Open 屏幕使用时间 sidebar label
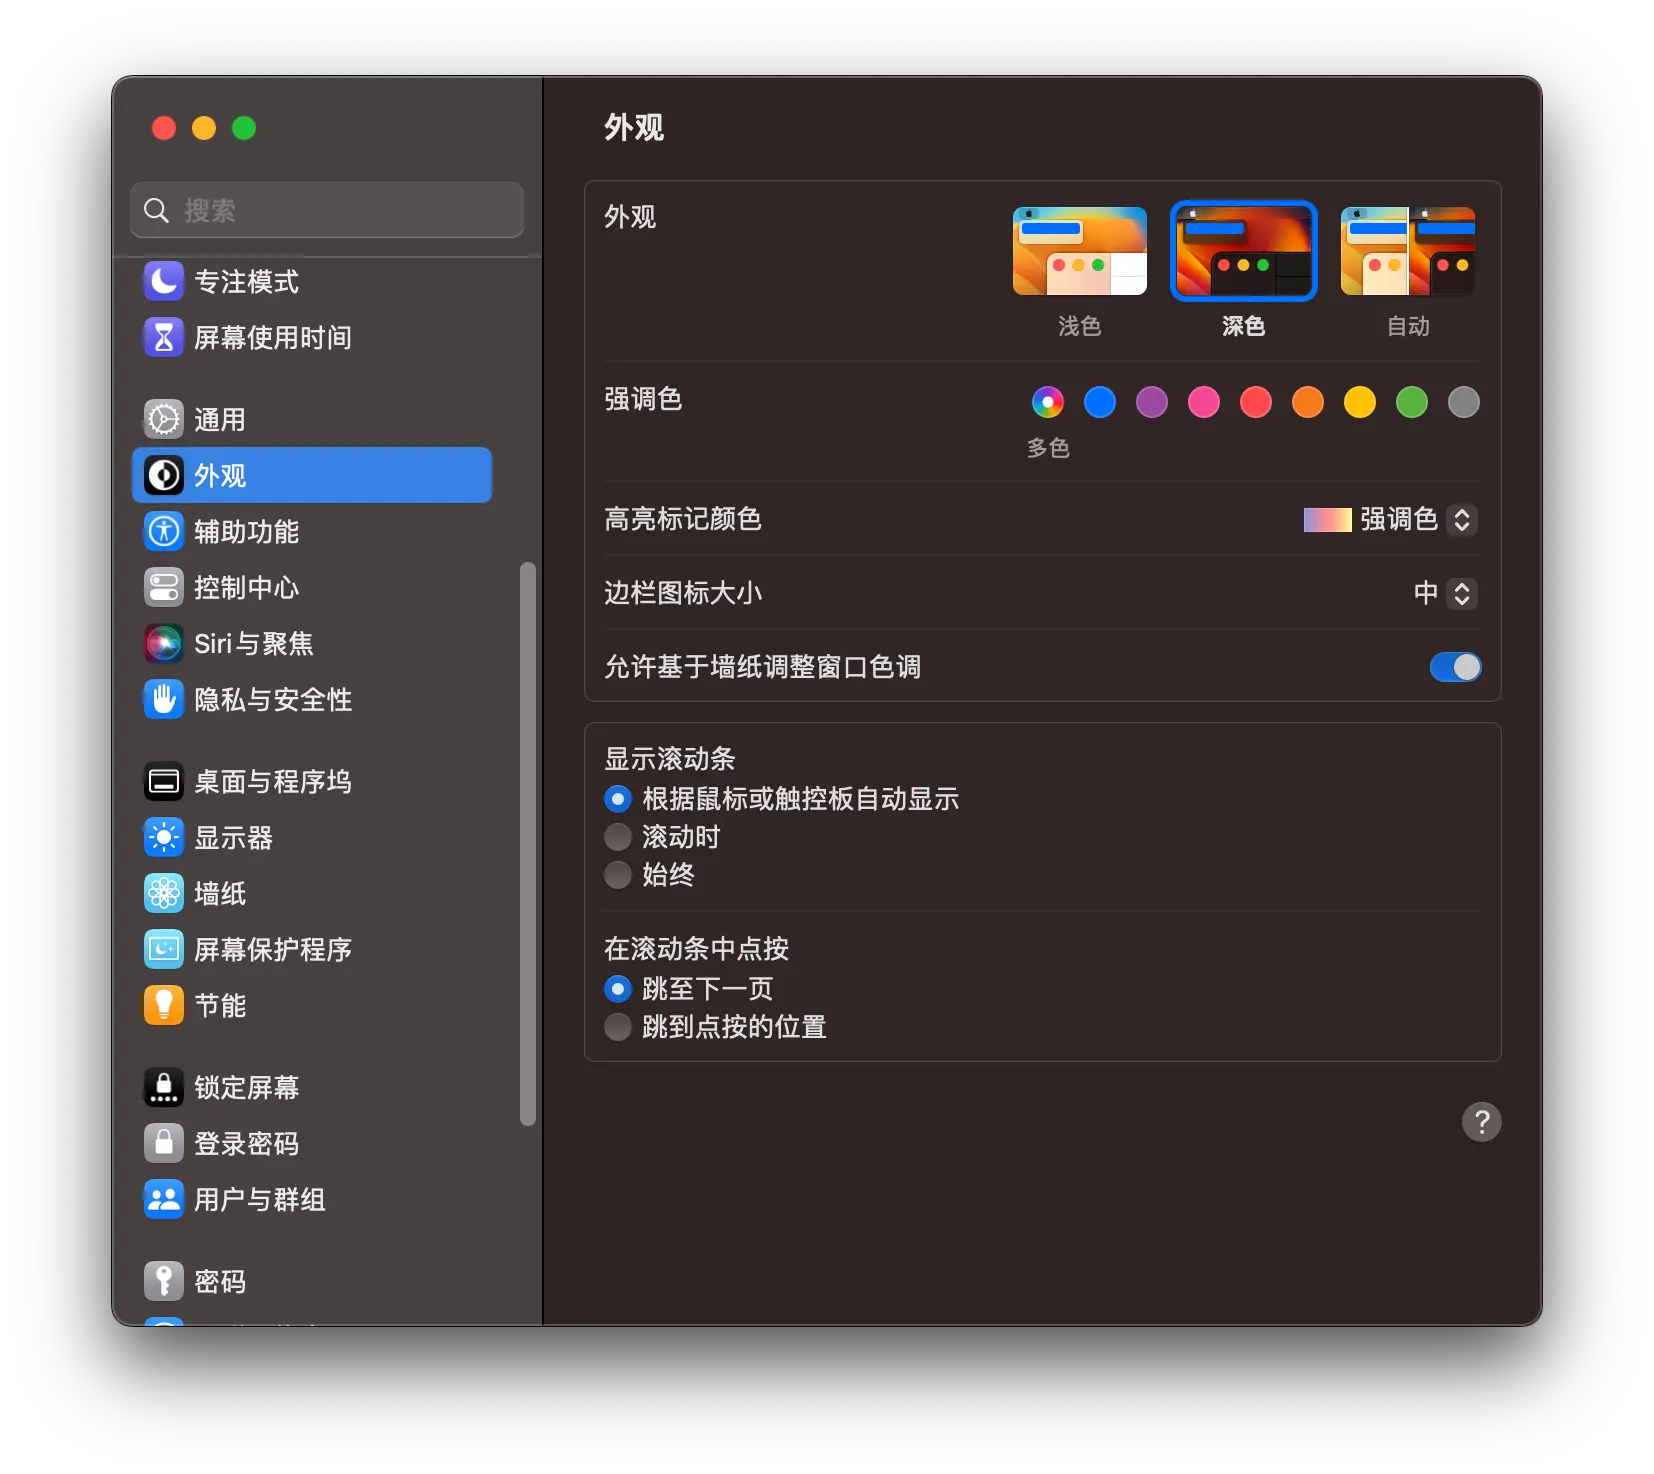This screenshot has width=1654, height=1474. point(273,338)
